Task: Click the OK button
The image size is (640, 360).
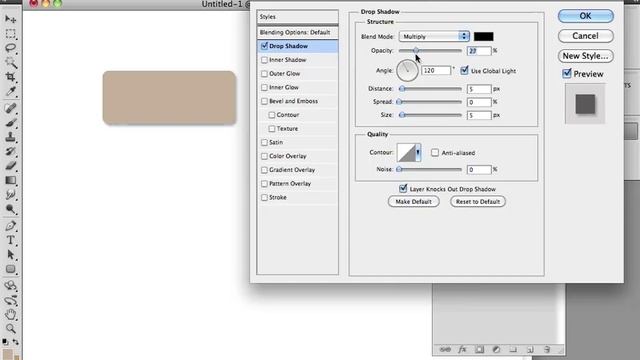Action: pos(585,16)
